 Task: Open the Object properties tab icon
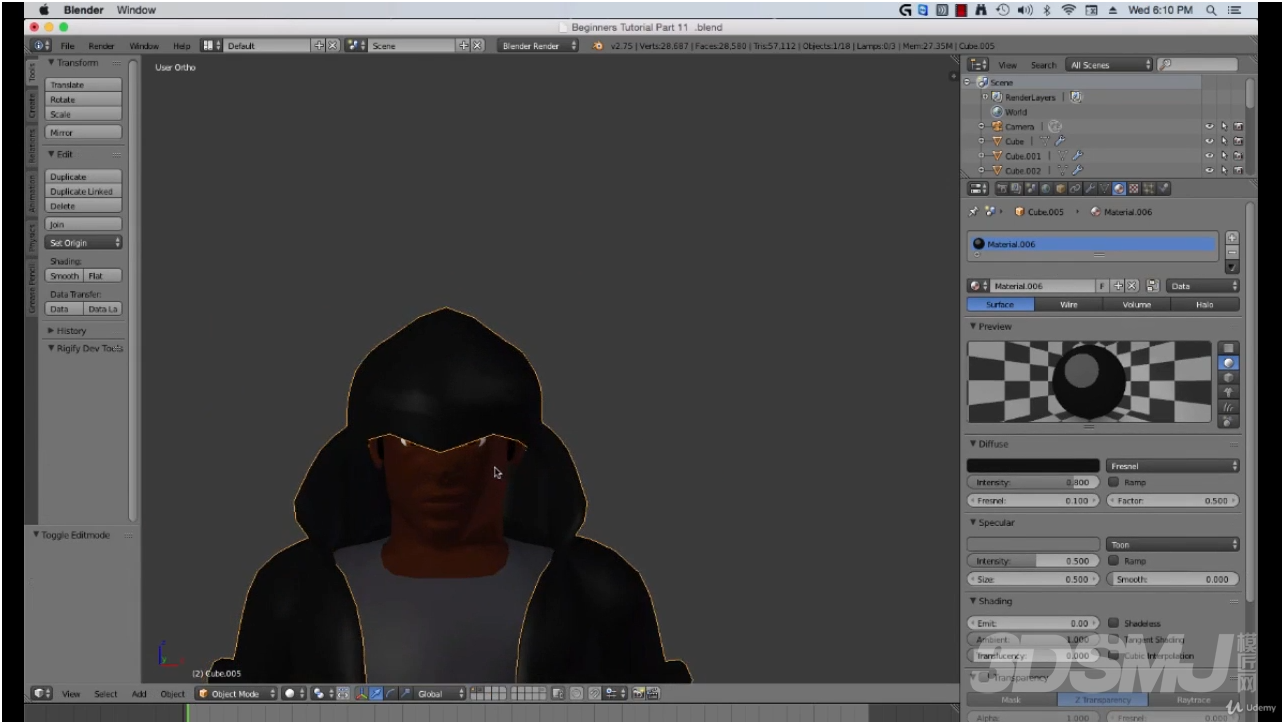[1061, 188]
